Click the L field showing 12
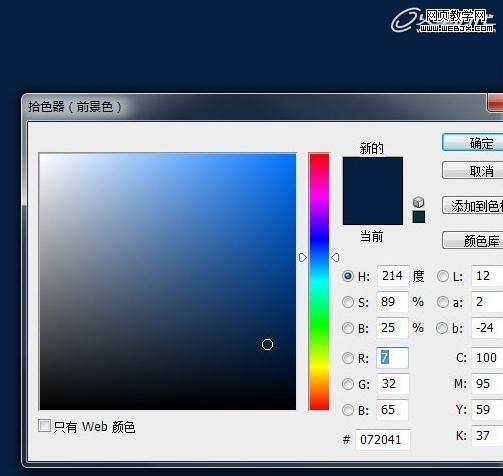Image resolution: width=503 pixels, height=476 pixels. (487, 276)
